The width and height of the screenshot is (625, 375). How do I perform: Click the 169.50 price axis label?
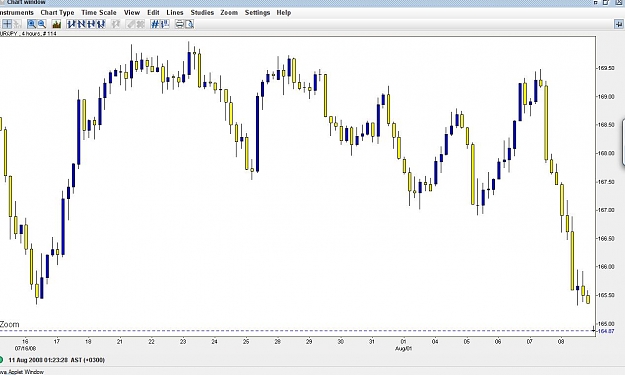coord(606,68)
